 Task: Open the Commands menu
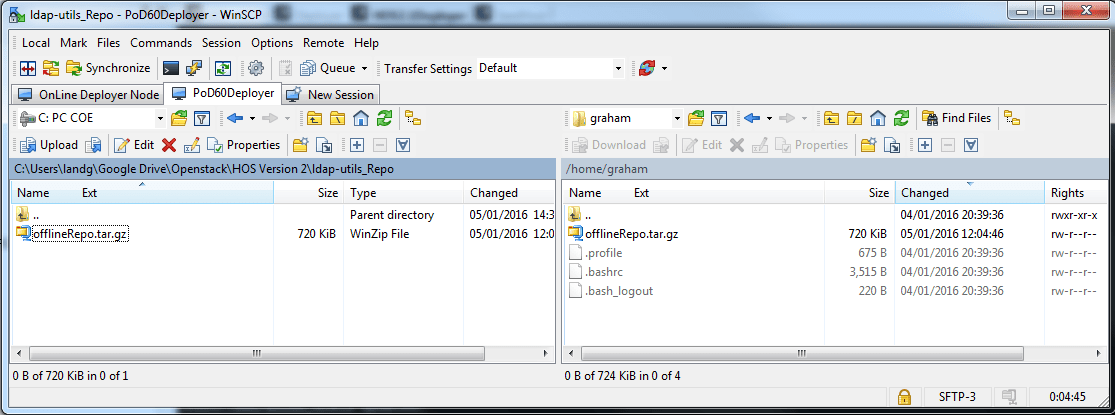click(161, 43)
